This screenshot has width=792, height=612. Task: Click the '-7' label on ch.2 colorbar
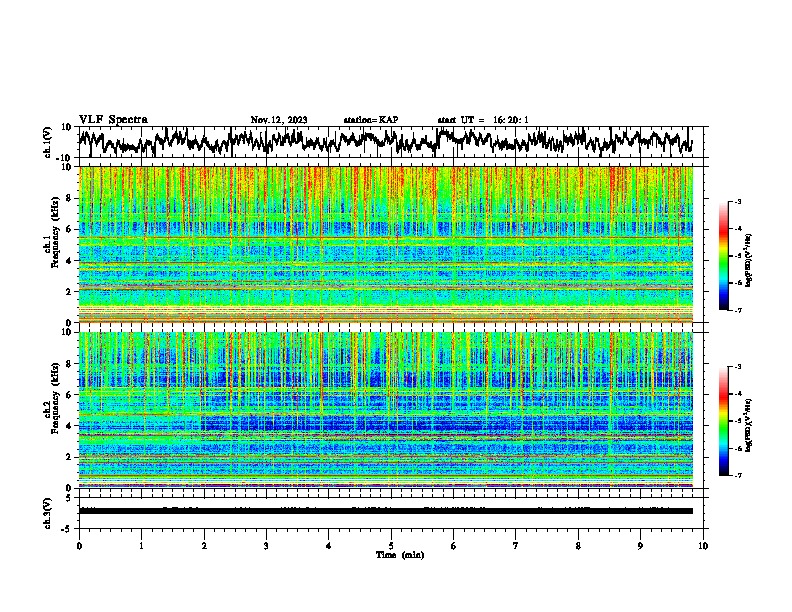pyautogui.click(x=737, y=475)
